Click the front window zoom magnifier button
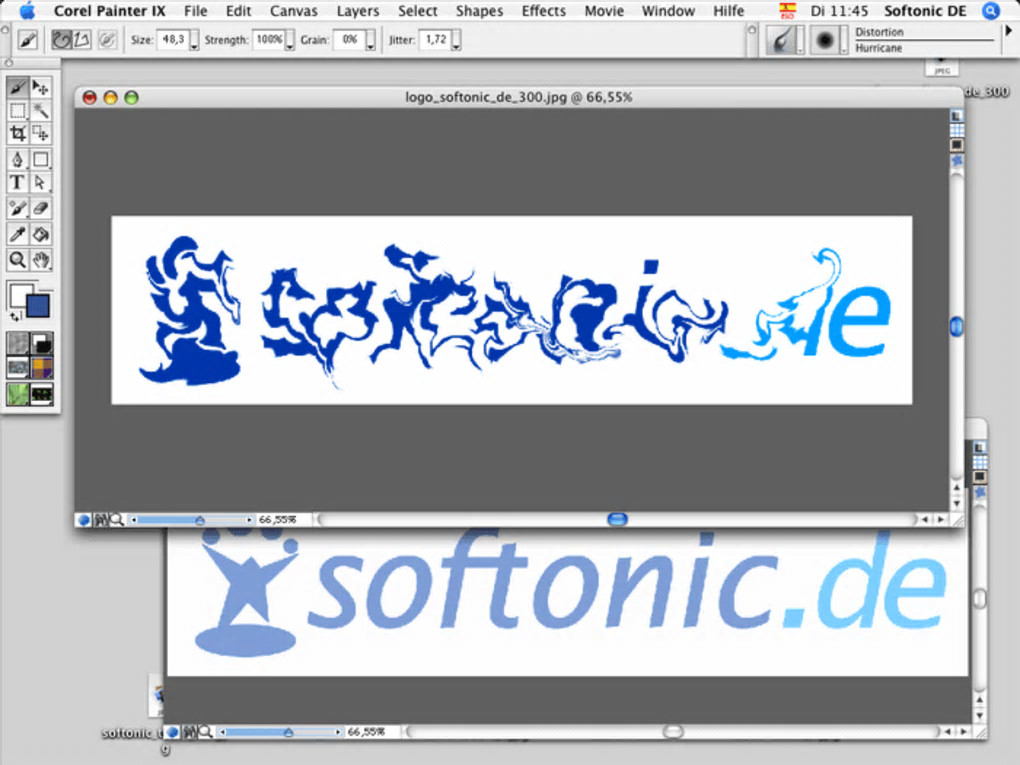 116,520
